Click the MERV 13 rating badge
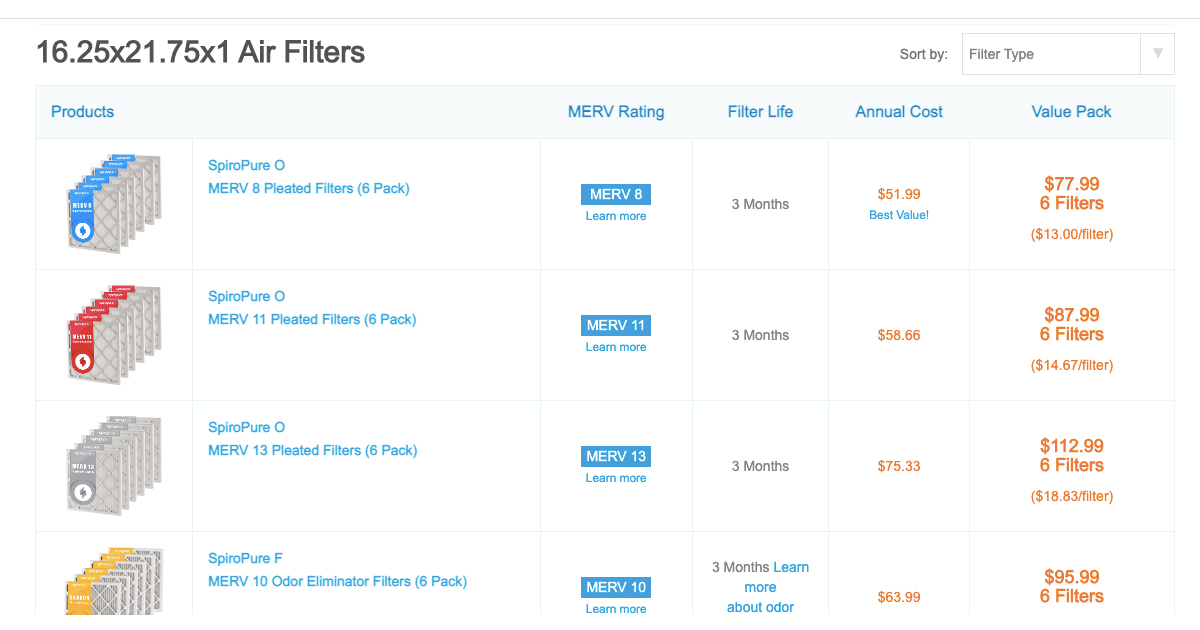1200x630 pixels. pyautogui.click(x=615, y=456)
